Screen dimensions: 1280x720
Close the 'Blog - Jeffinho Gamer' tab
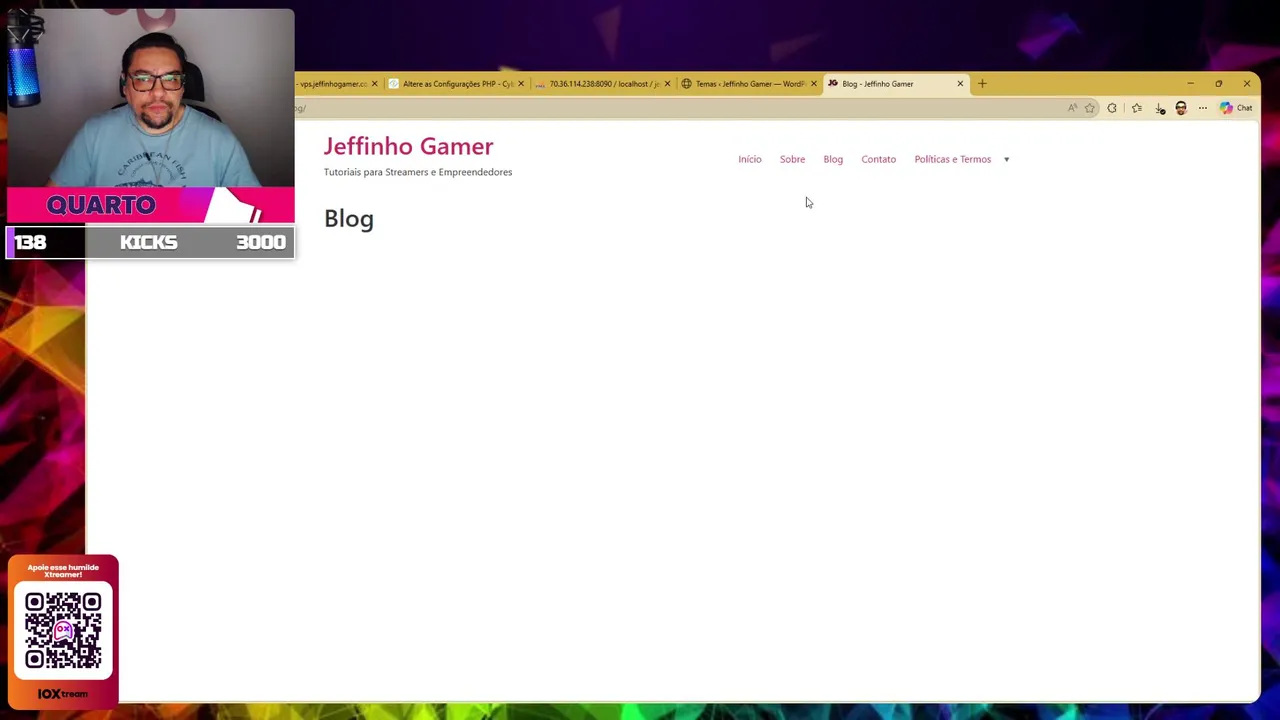click(960, 84)
